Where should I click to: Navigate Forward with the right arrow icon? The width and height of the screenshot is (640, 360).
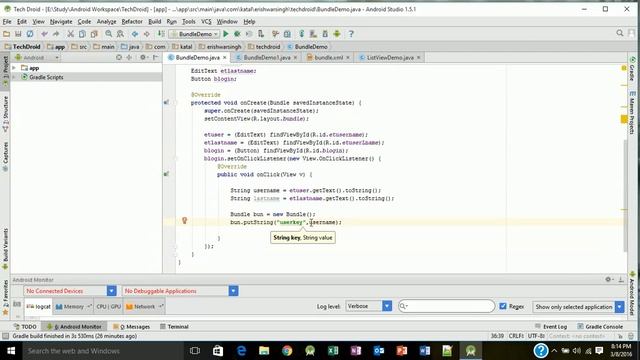[147, 34]
